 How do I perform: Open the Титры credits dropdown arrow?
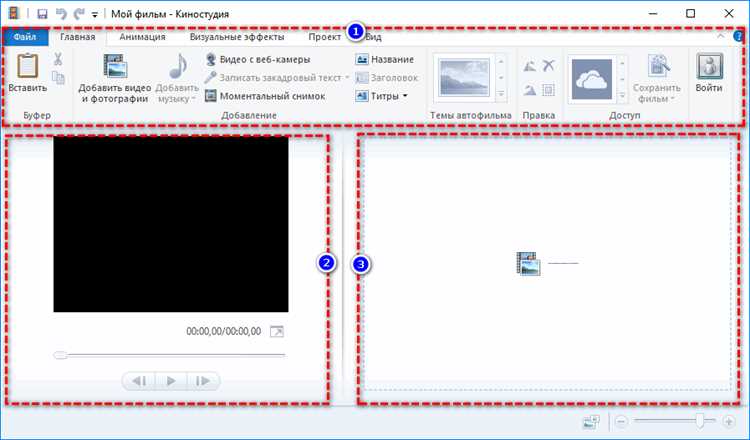(x=405, y=96)
